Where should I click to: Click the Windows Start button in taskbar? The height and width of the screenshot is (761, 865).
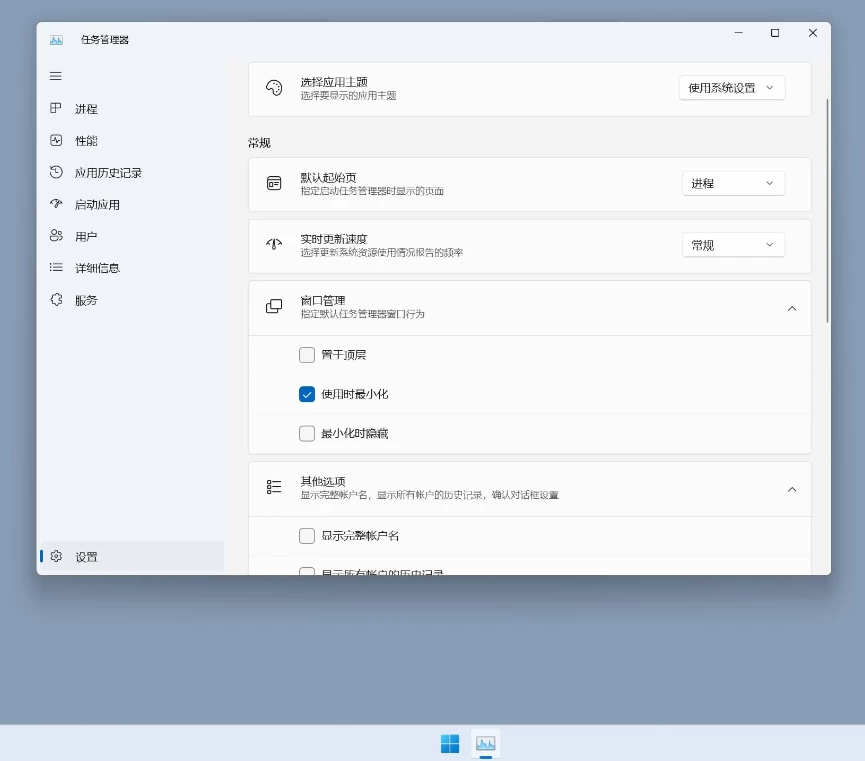[x=450, y=743]
